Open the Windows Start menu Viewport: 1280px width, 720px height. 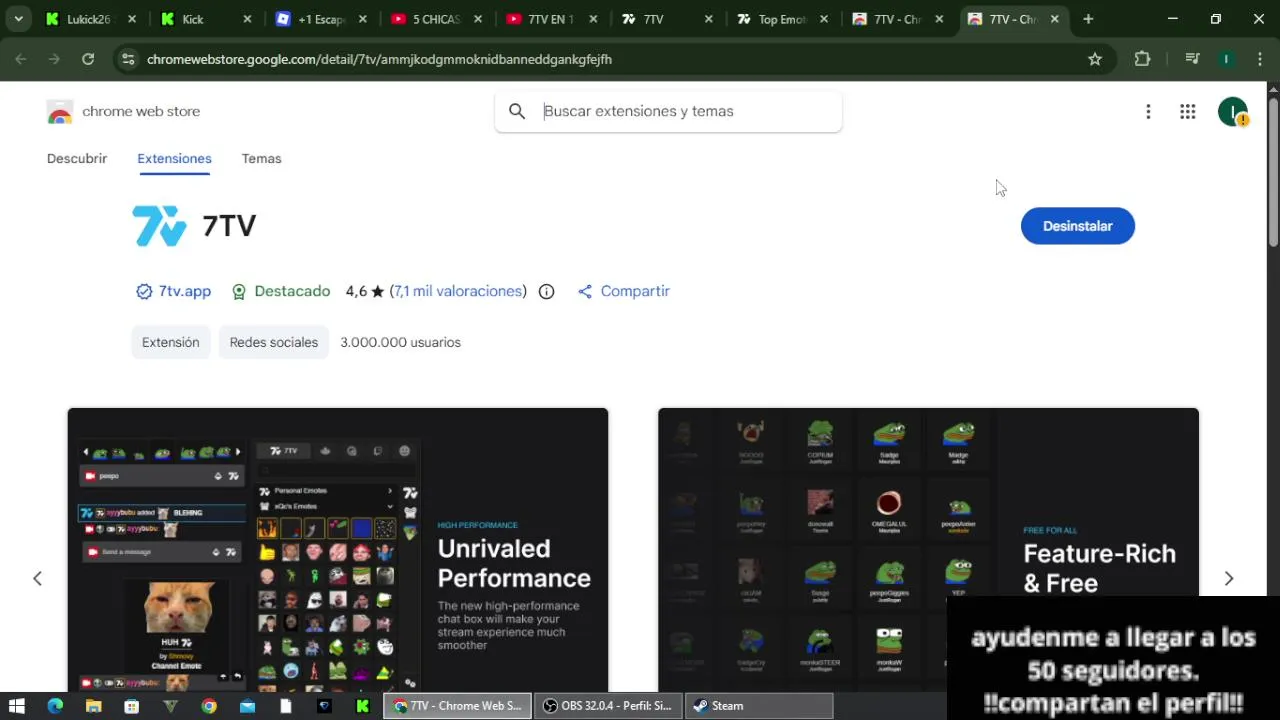point(16,706)
